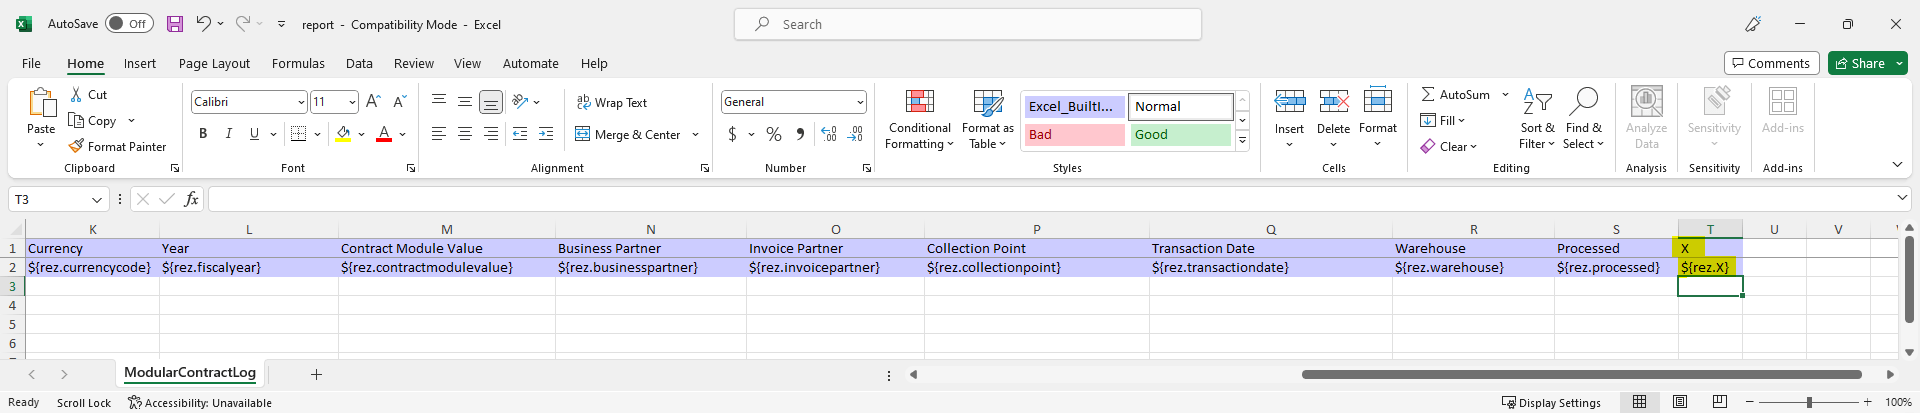Open Find & Select magnifier
Image resolution: width=1920 pixels, height=413 pixels.
coord(1584,119)
